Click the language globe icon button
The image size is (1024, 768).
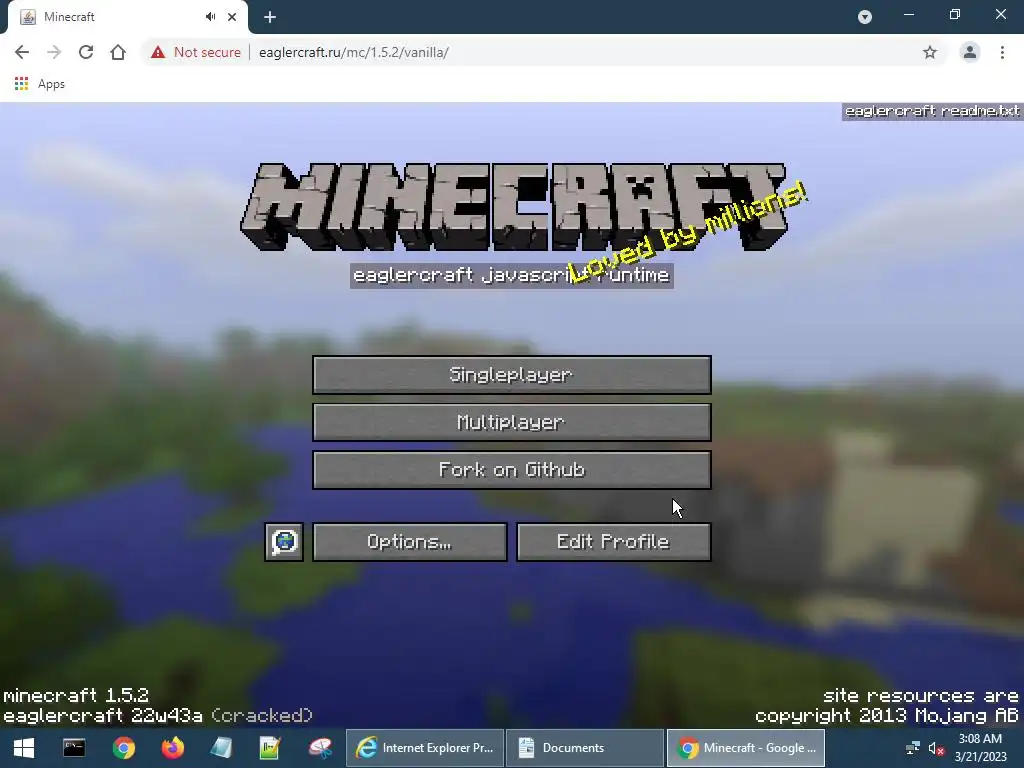click(x=284, y=542)
